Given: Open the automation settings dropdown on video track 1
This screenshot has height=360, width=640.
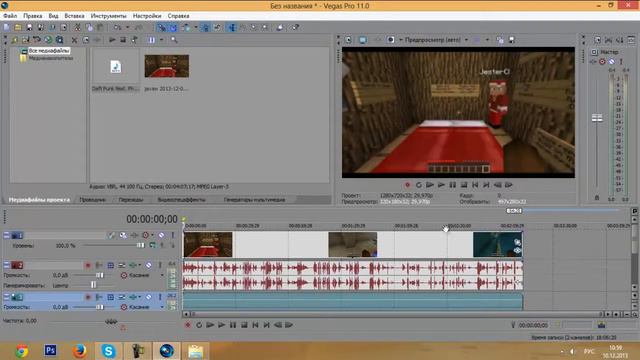Looking at the screenshot, I should (152, 235).
